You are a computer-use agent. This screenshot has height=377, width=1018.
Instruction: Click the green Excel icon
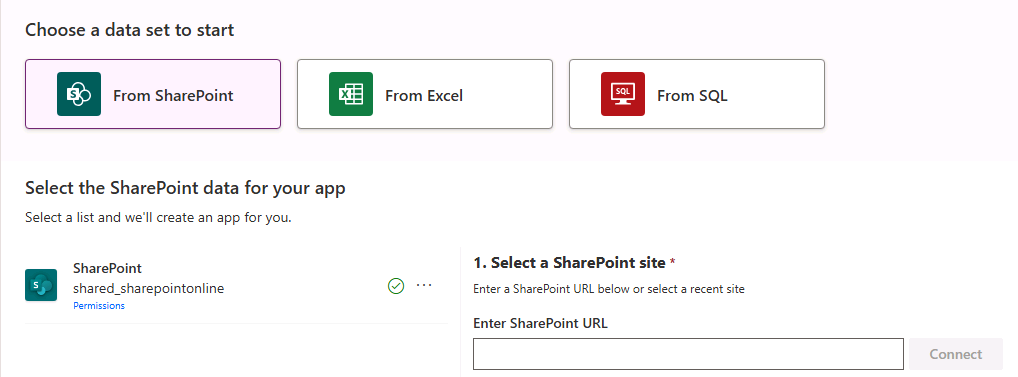coord(351,94)
